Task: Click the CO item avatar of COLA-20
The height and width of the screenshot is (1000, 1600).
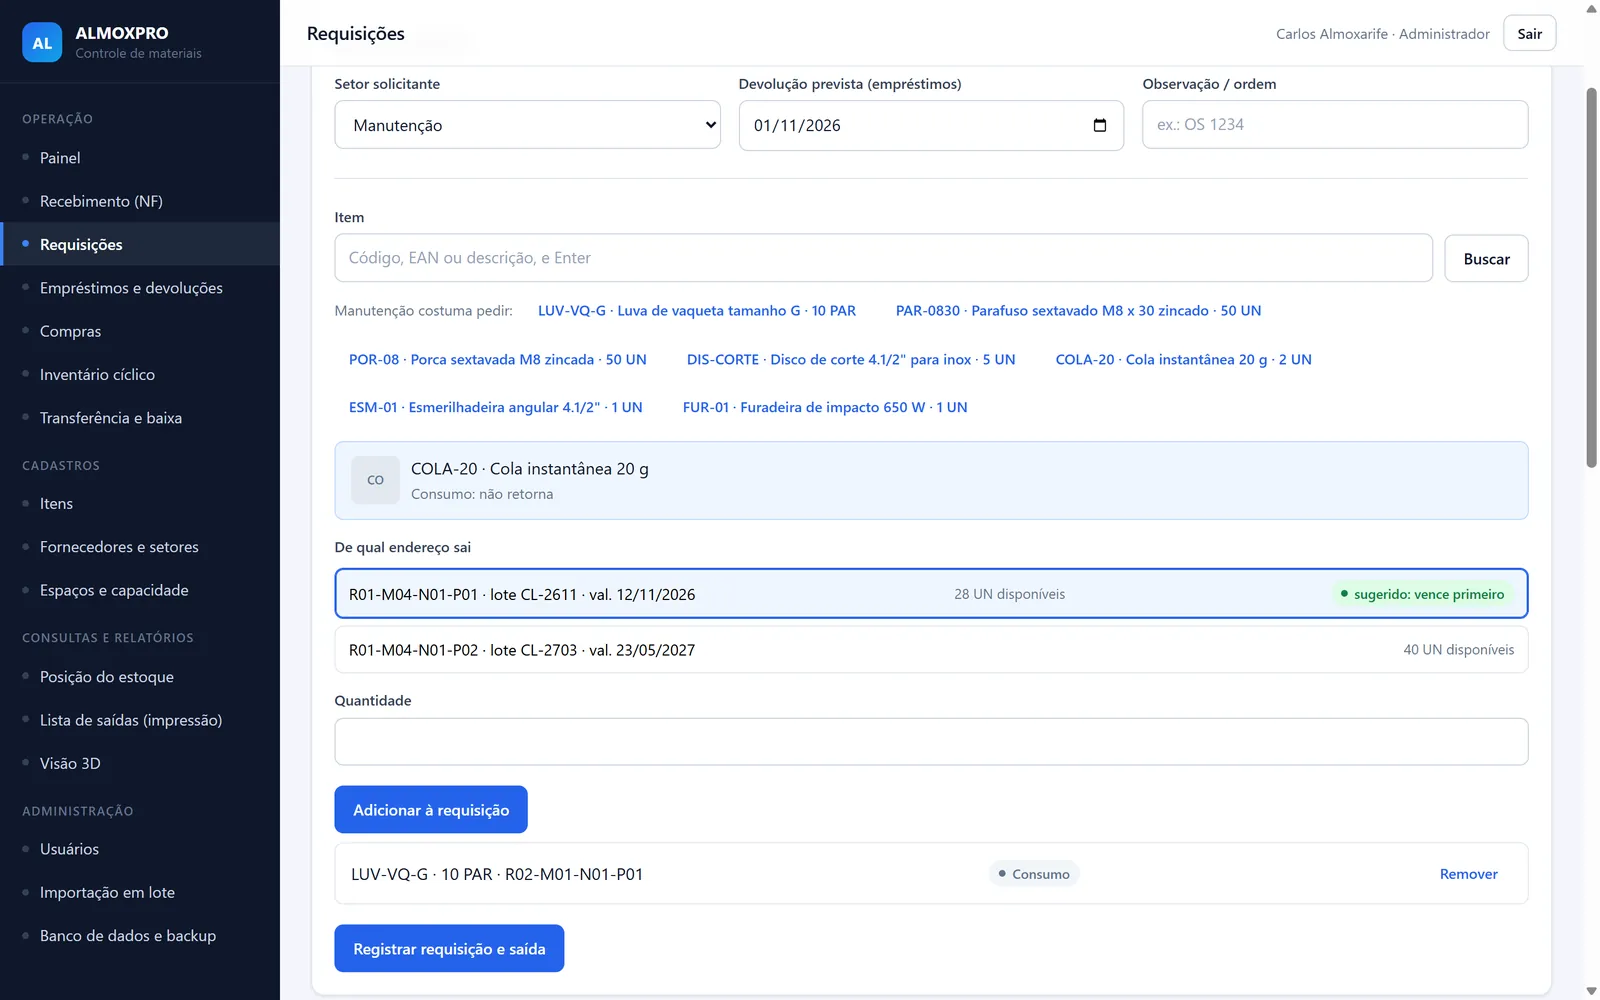Action: pyautogui.click(x=375, y=480)
